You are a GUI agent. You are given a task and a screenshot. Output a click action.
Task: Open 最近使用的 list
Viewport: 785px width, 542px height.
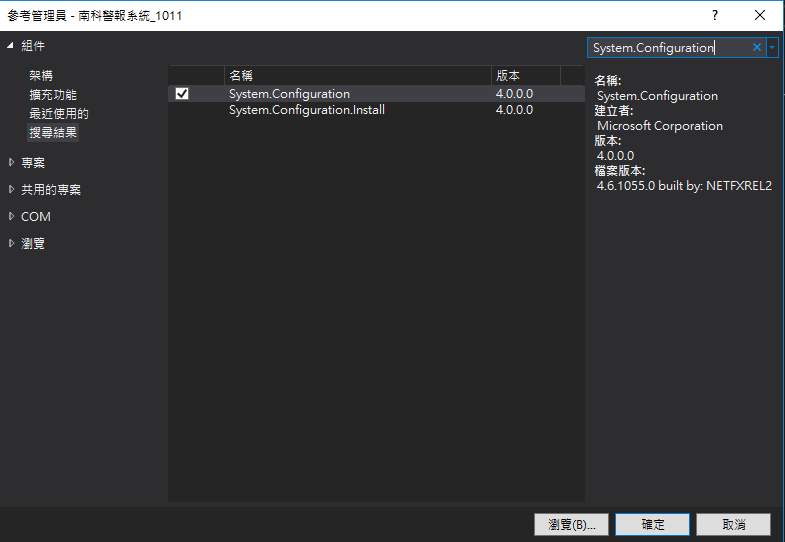[x=58, y=114]
